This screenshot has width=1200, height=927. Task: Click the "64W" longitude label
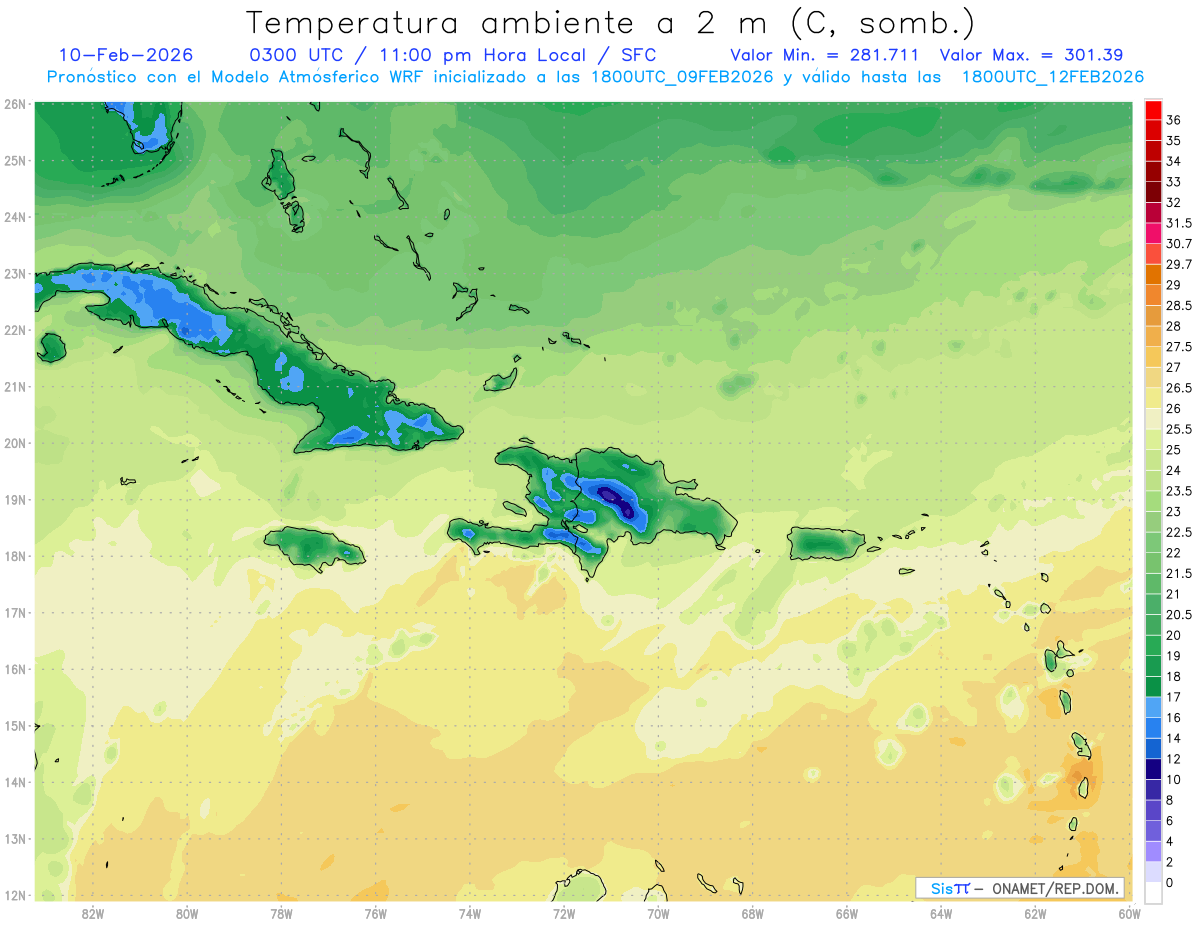941,914
